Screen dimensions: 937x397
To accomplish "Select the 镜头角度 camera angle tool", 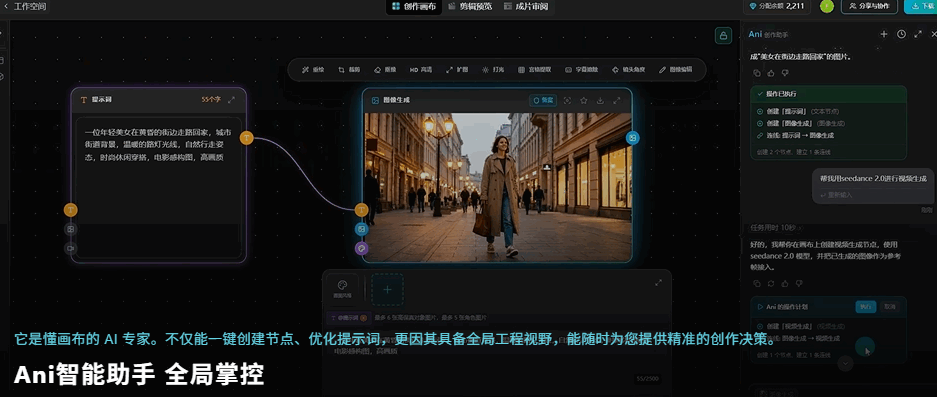I will [629, 69].
